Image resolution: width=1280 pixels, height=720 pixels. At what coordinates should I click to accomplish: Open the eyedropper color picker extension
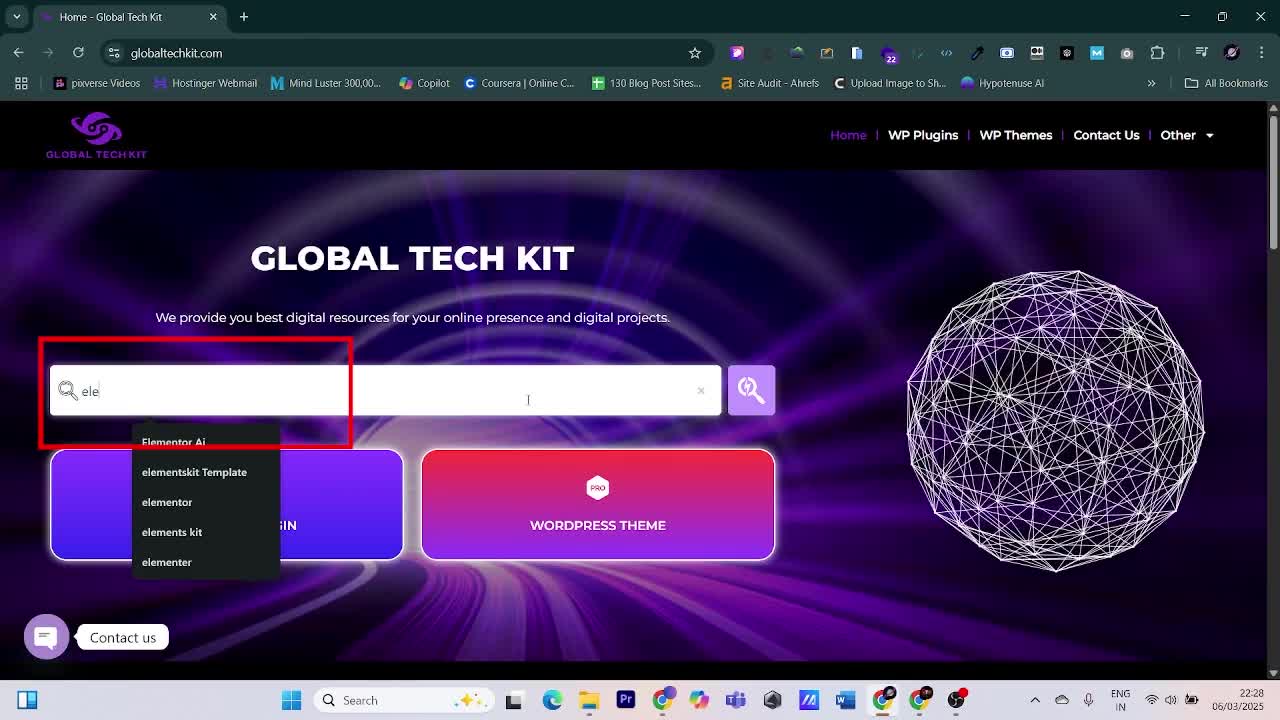pyautogui.click(x=977, y=53)
